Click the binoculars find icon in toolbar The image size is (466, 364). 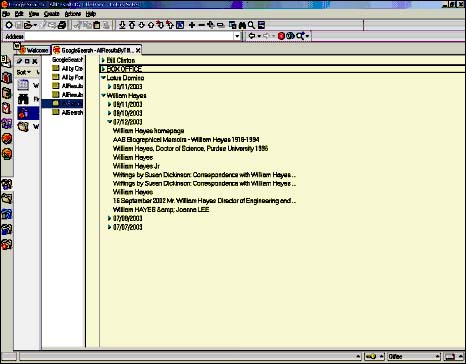point(242,25)
